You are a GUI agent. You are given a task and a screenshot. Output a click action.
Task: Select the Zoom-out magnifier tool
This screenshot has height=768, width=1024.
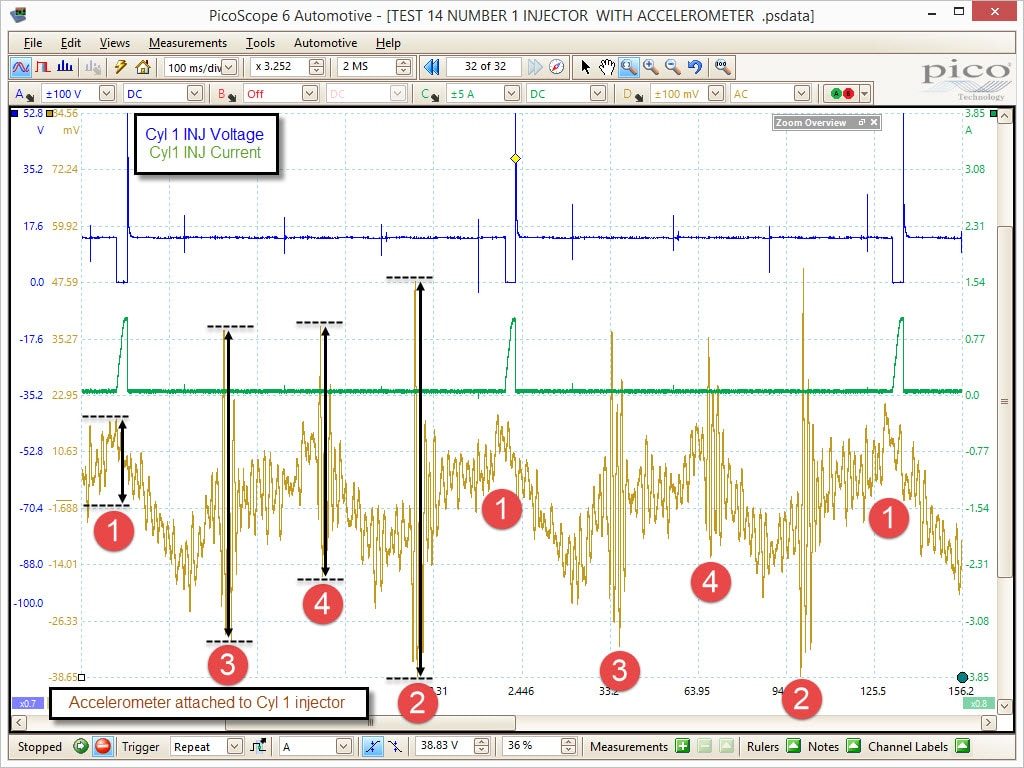(x=673, y=67)
